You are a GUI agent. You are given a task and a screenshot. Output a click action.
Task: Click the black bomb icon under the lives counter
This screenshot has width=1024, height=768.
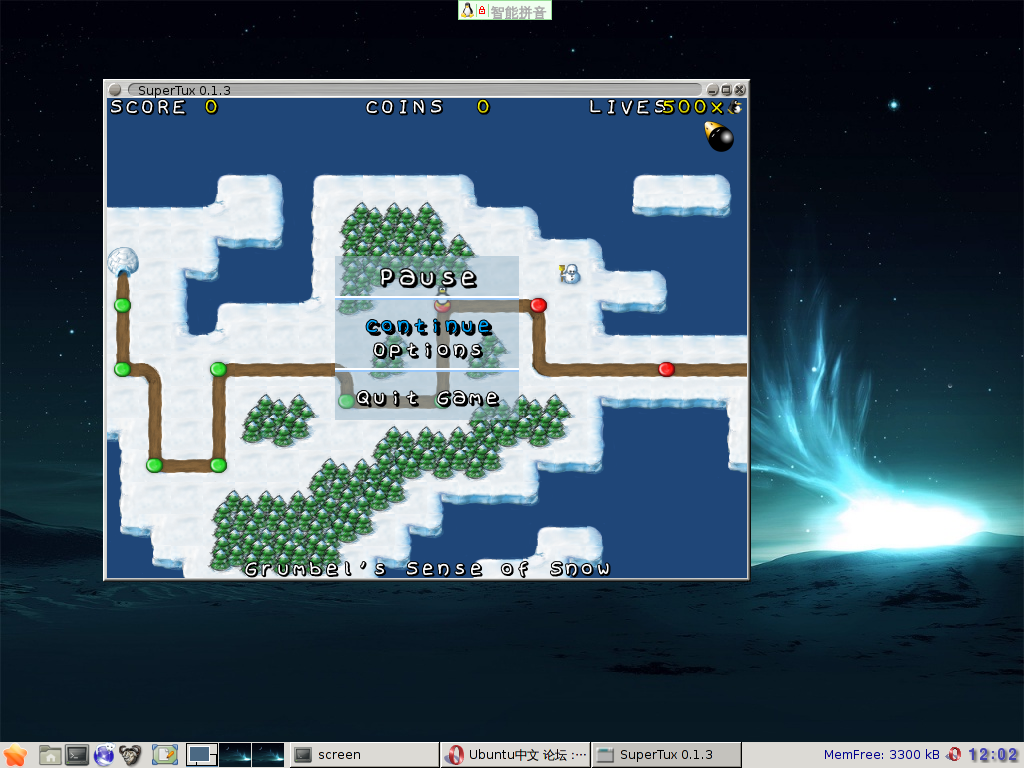pyautogui.click(x=719, y=136)
